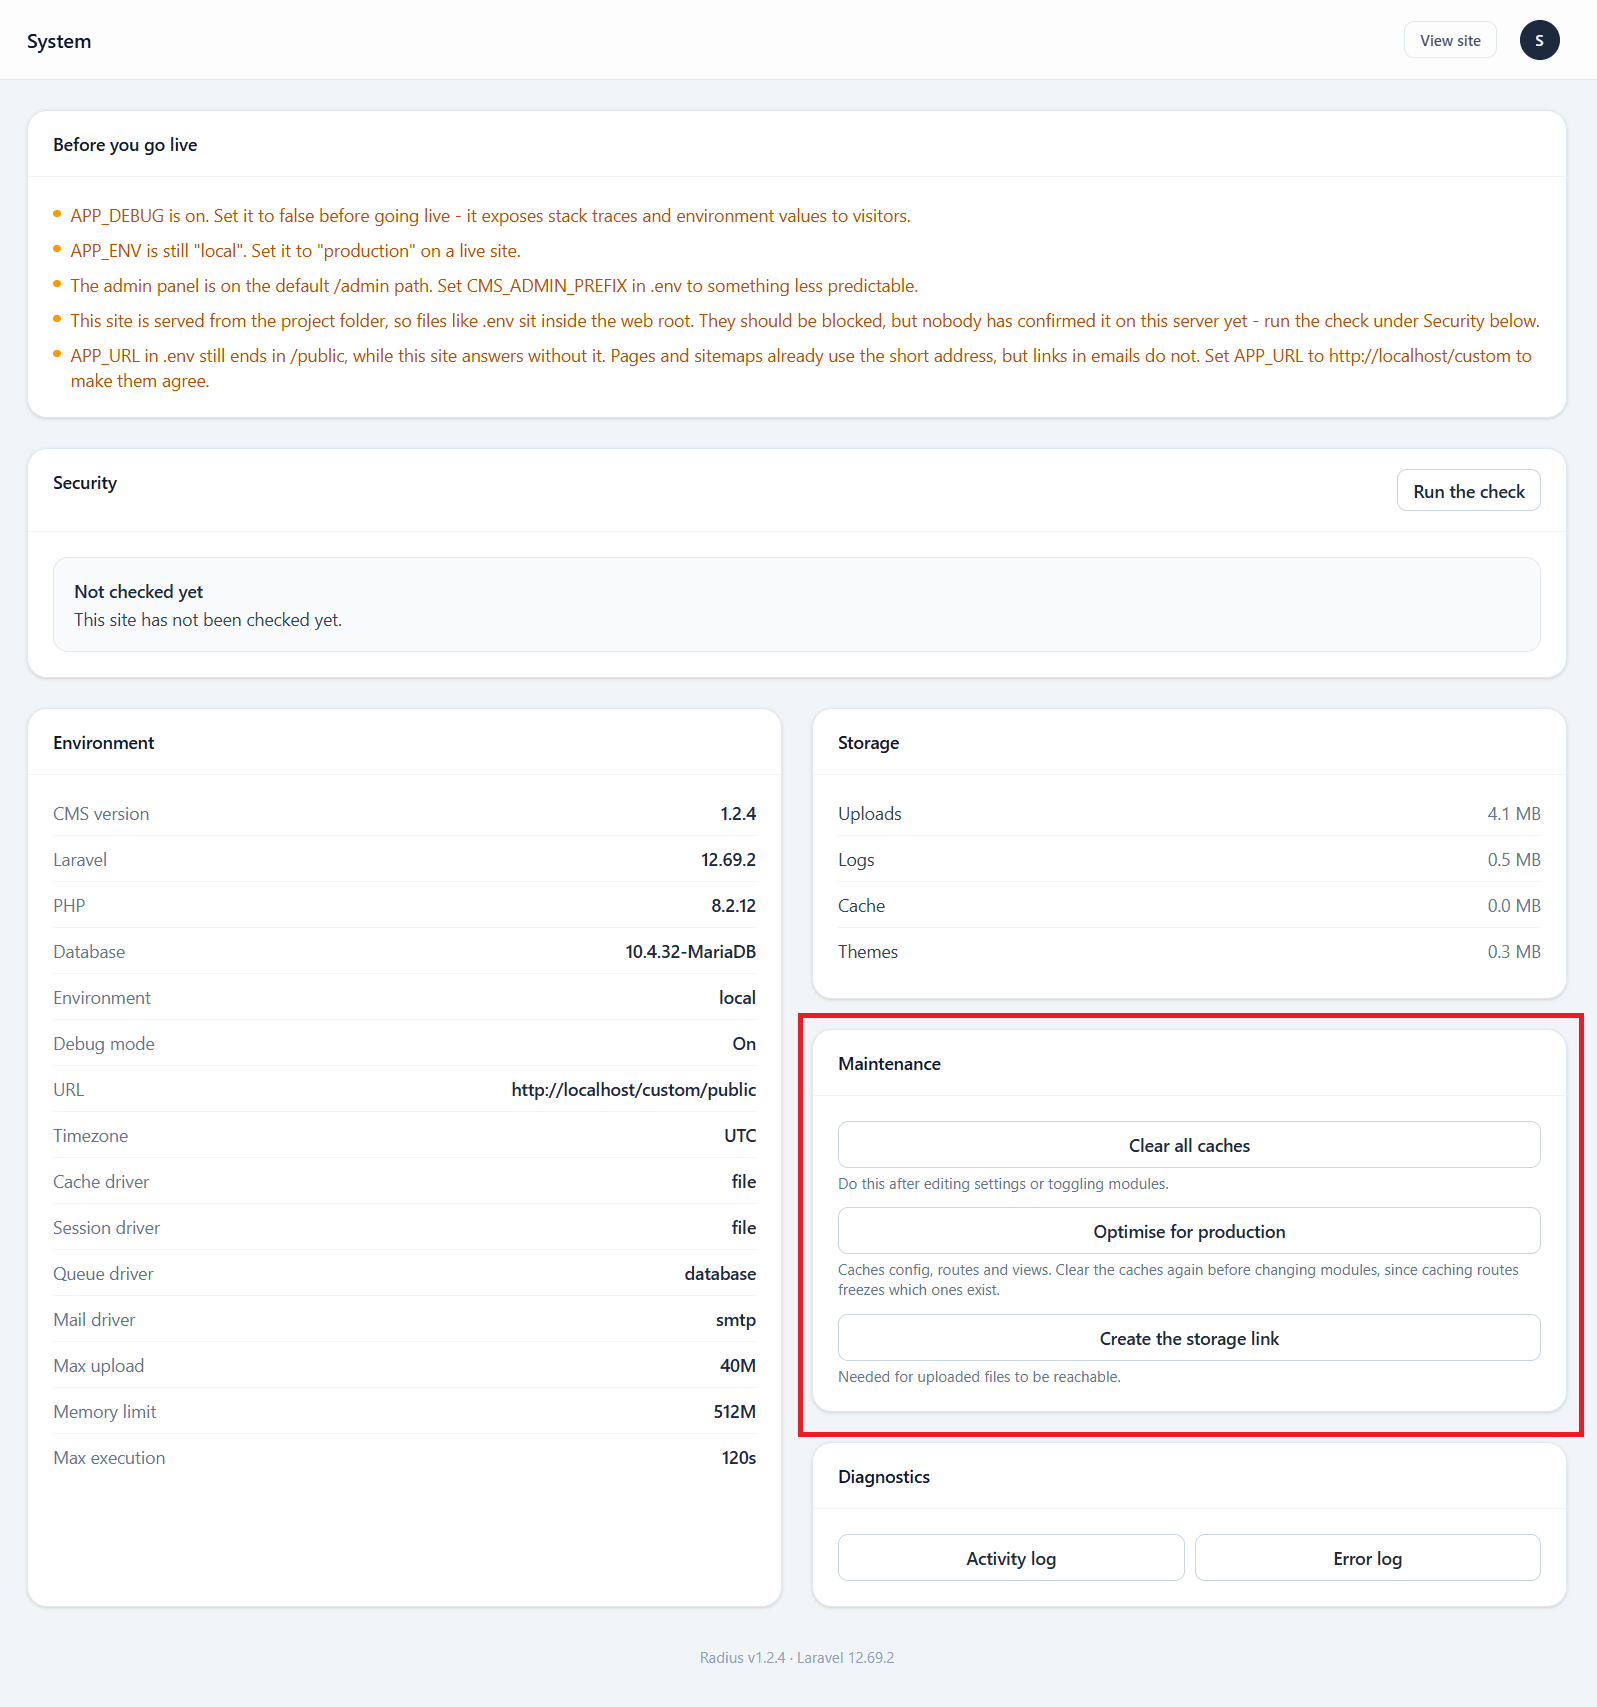Open the user avatar "S" menu
Image resolution: width=1597 pixels, height=1707 pixels.
point(1539,40)
